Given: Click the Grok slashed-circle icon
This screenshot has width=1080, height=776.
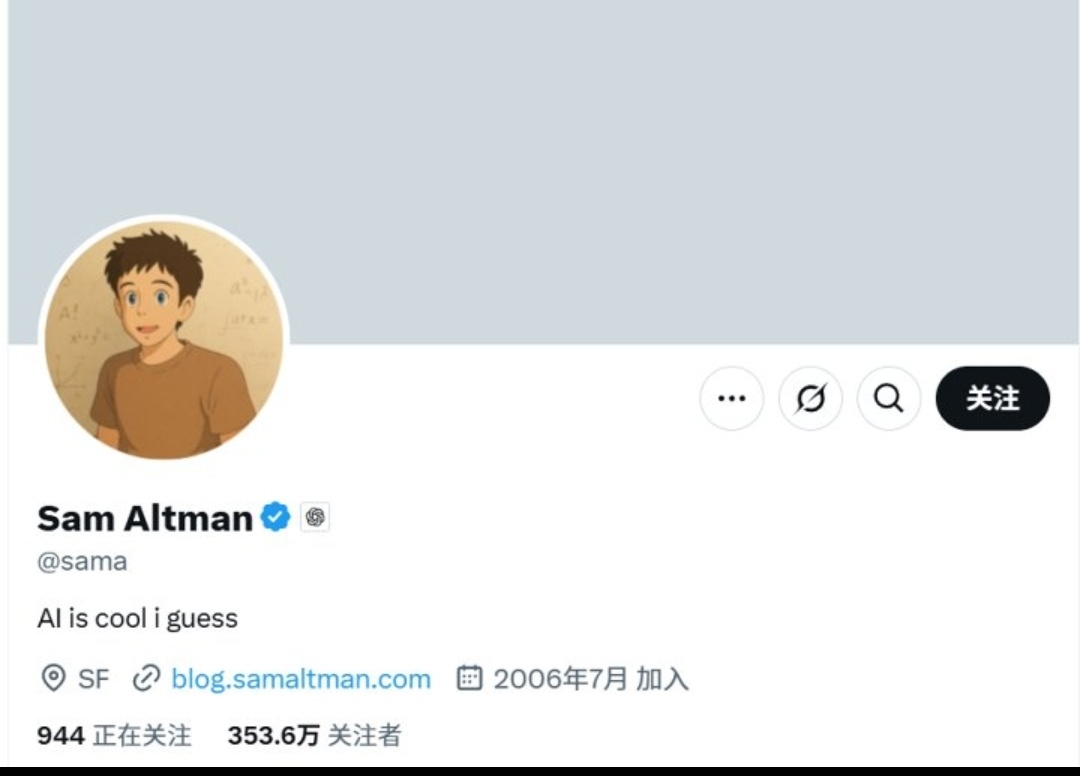Looking at the screenshot, I should pos(810,398).
